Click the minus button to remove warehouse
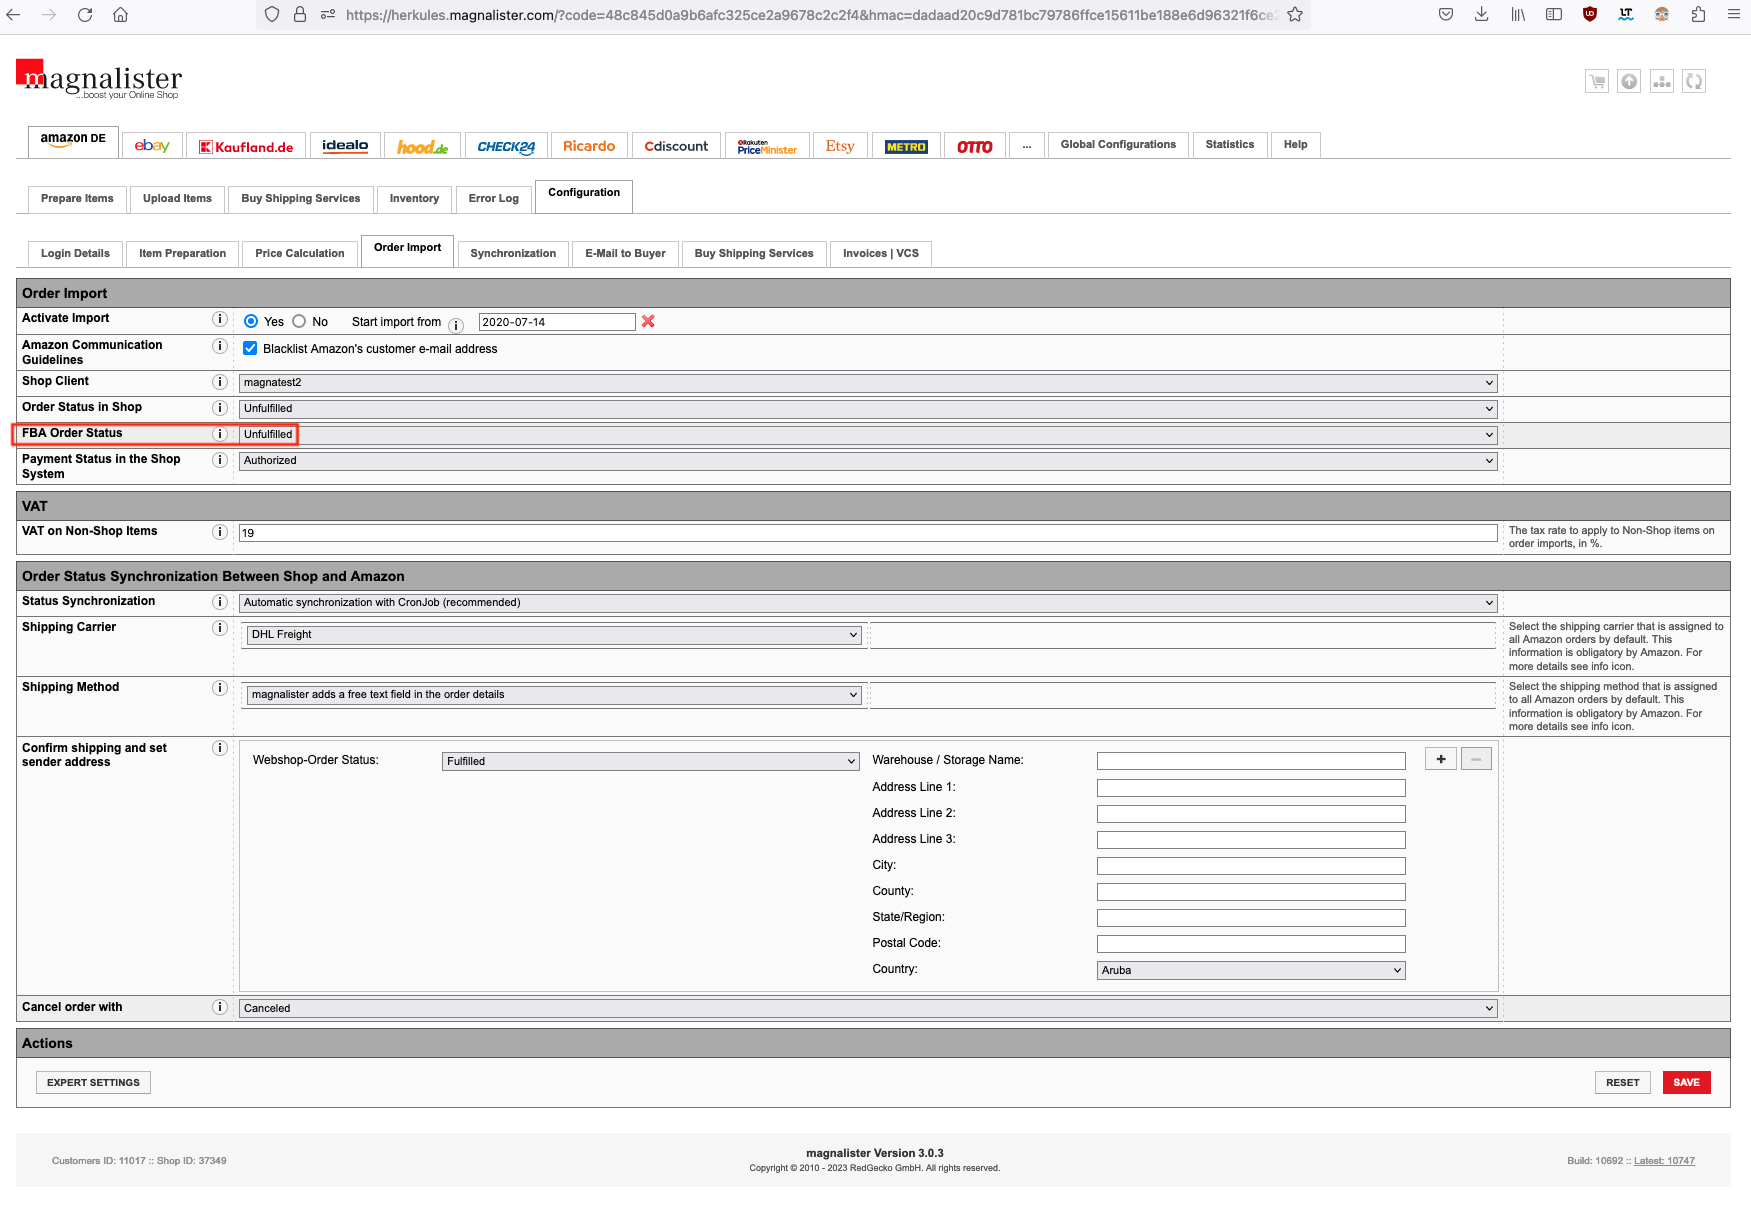This screenshot has width=1751, height=1213. (x=1476, y=759)
